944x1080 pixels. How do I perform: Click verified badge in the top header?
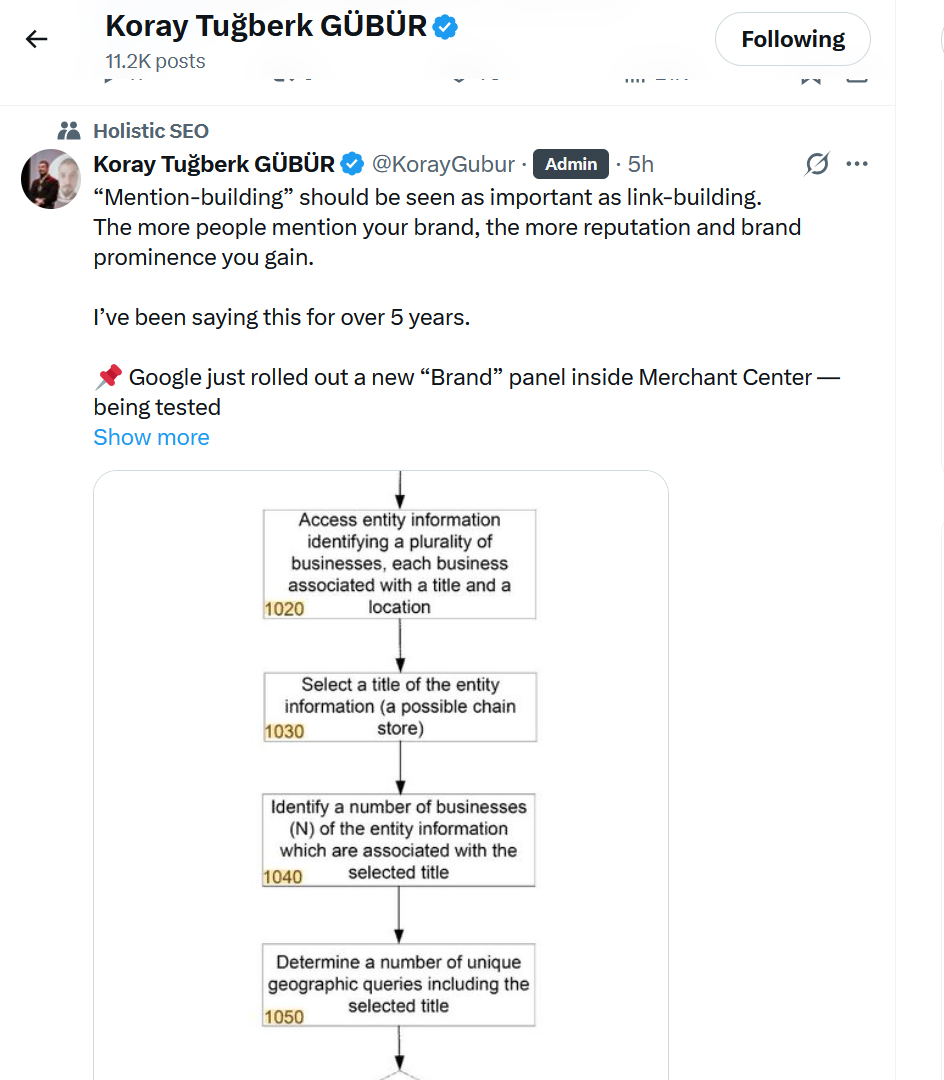445,27
